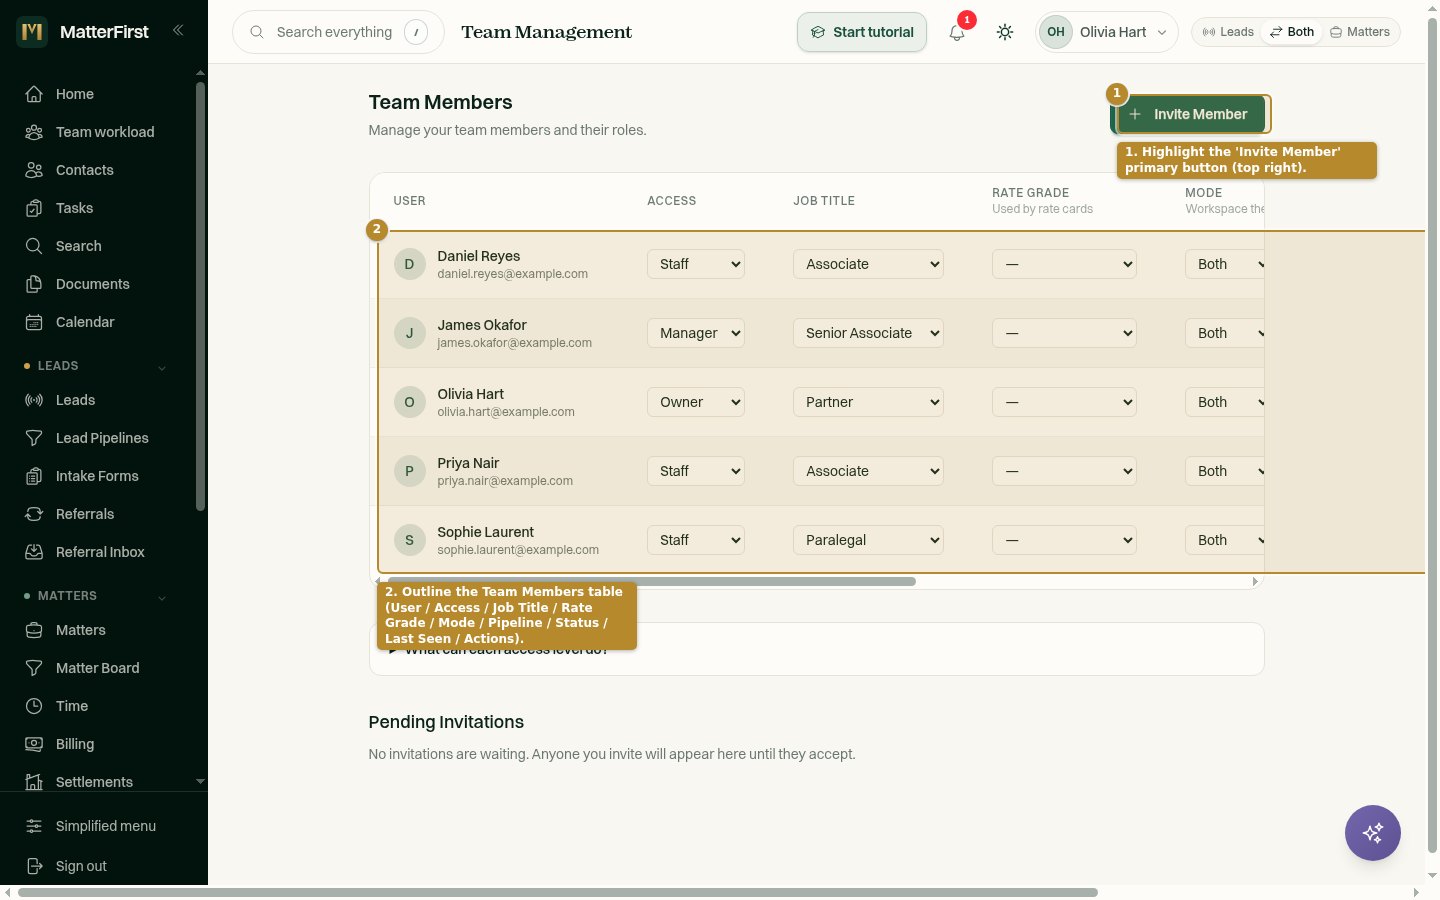Open the Matter Board funnel icon
1440x900 pixels.
(x=34, y=668)
